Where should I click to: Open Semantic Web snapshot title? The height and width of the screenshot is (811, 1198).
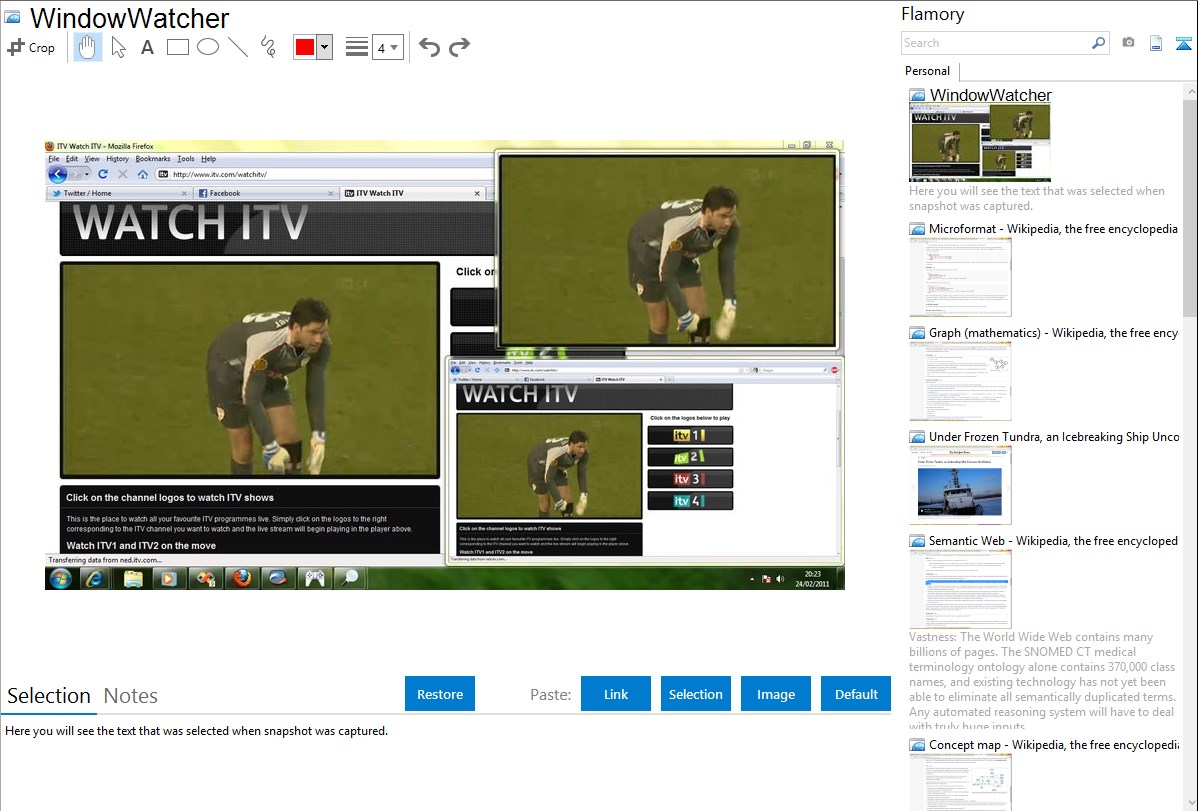1053,540
